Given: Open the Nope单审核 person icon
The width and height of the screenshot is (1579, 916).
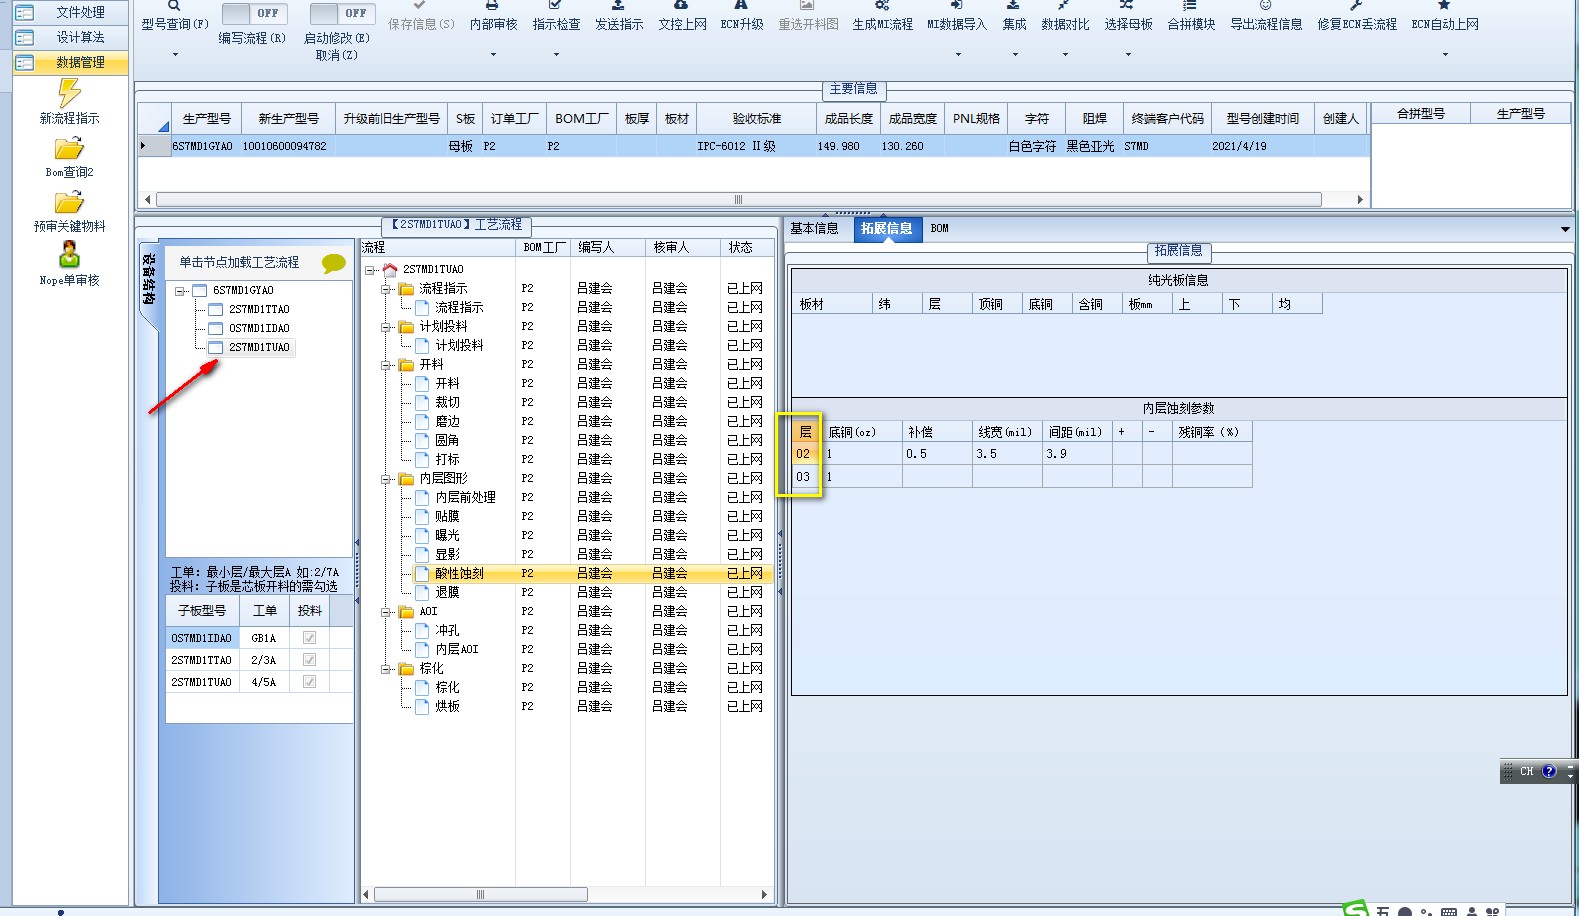Looking at the screenshot, I should (69, 254).
